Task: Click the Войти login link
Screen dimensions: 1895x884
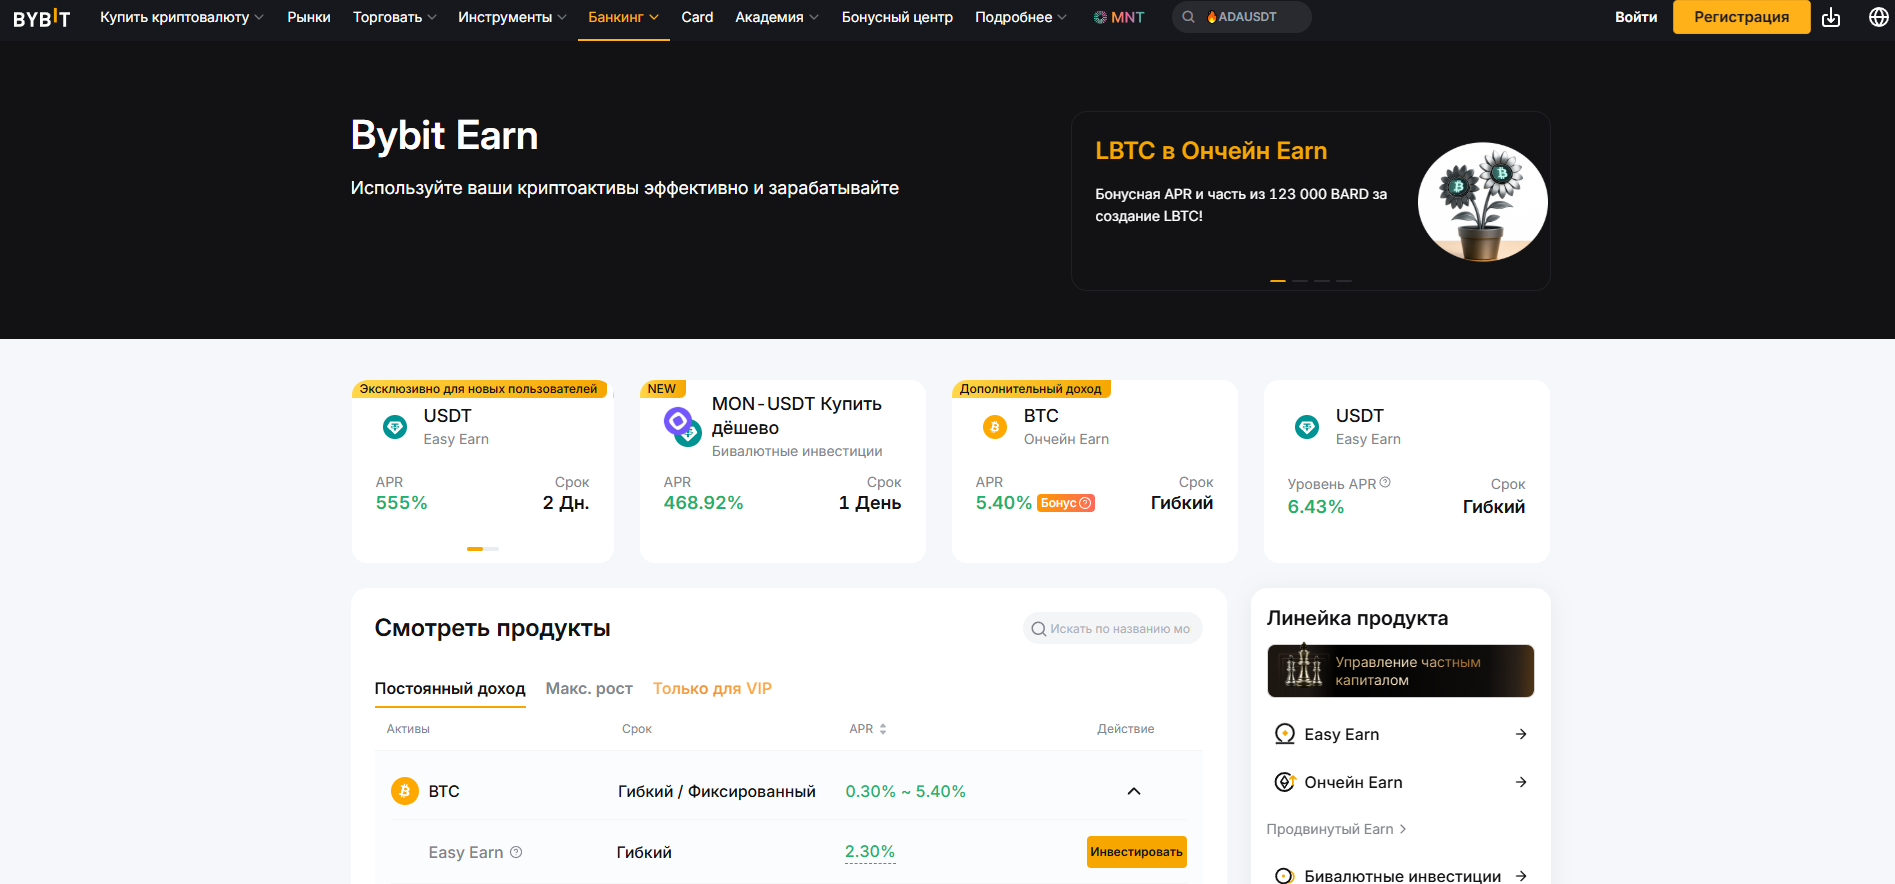Action: 1636,17
